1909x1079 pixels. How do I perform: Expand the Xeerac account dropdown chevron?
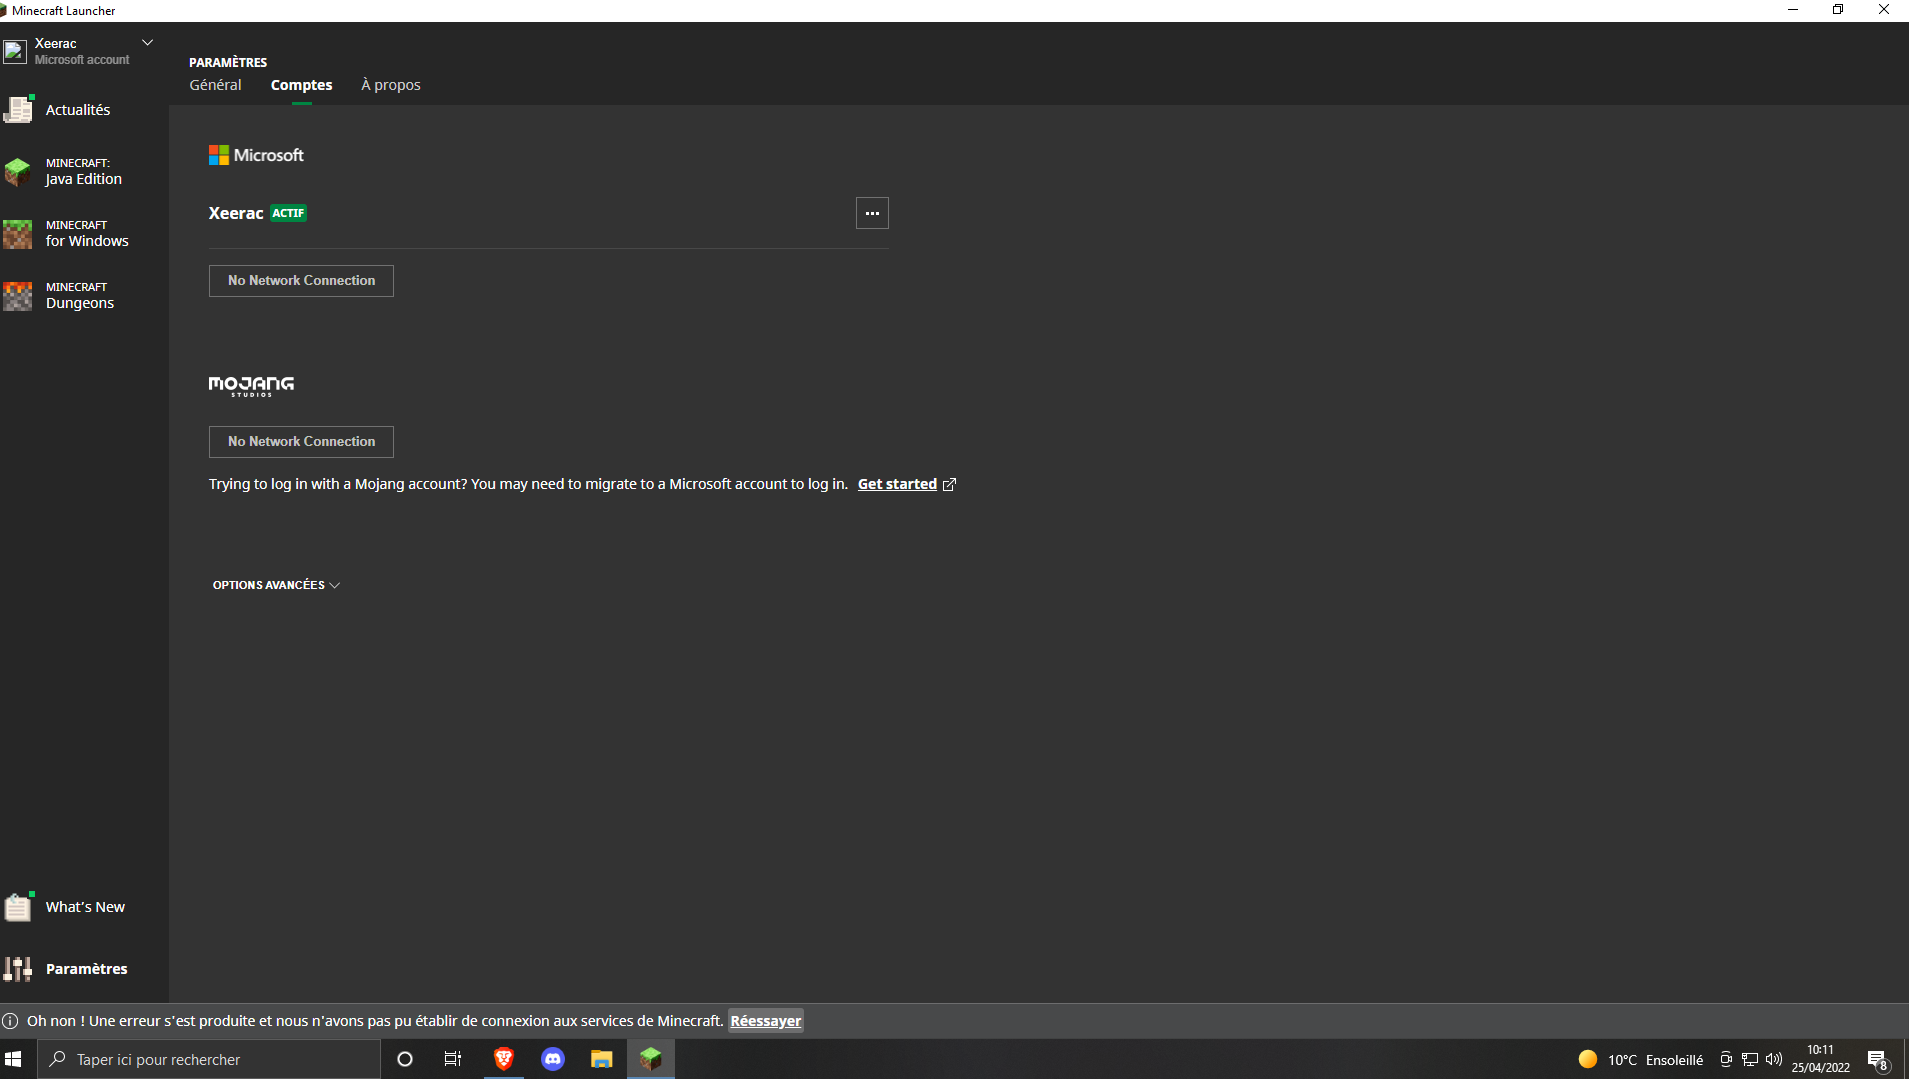147,43
